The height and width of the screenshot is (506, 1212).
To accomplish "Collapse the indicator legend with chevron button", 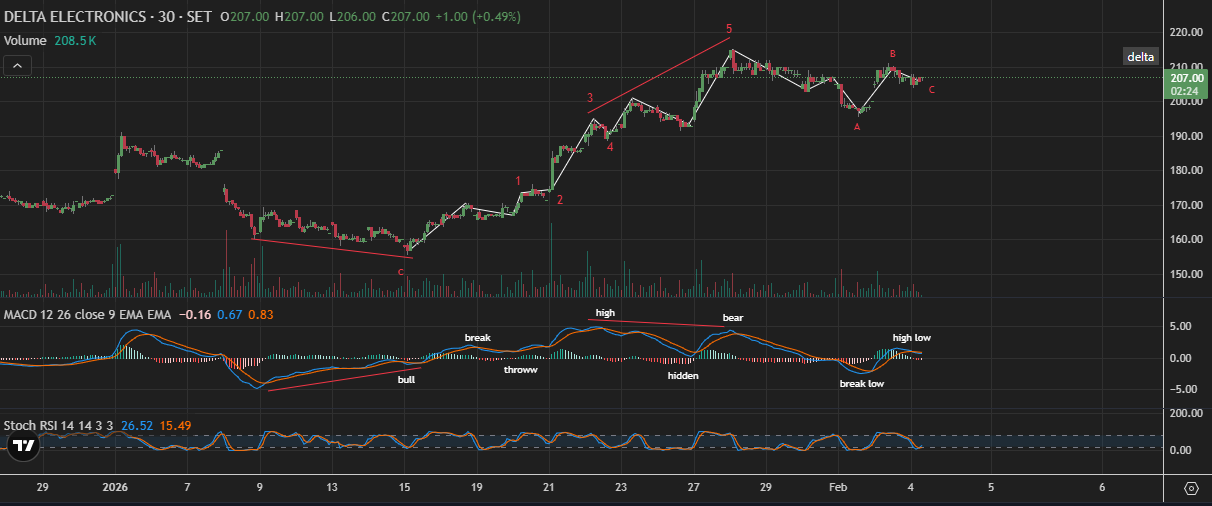I will pos(17,65).
